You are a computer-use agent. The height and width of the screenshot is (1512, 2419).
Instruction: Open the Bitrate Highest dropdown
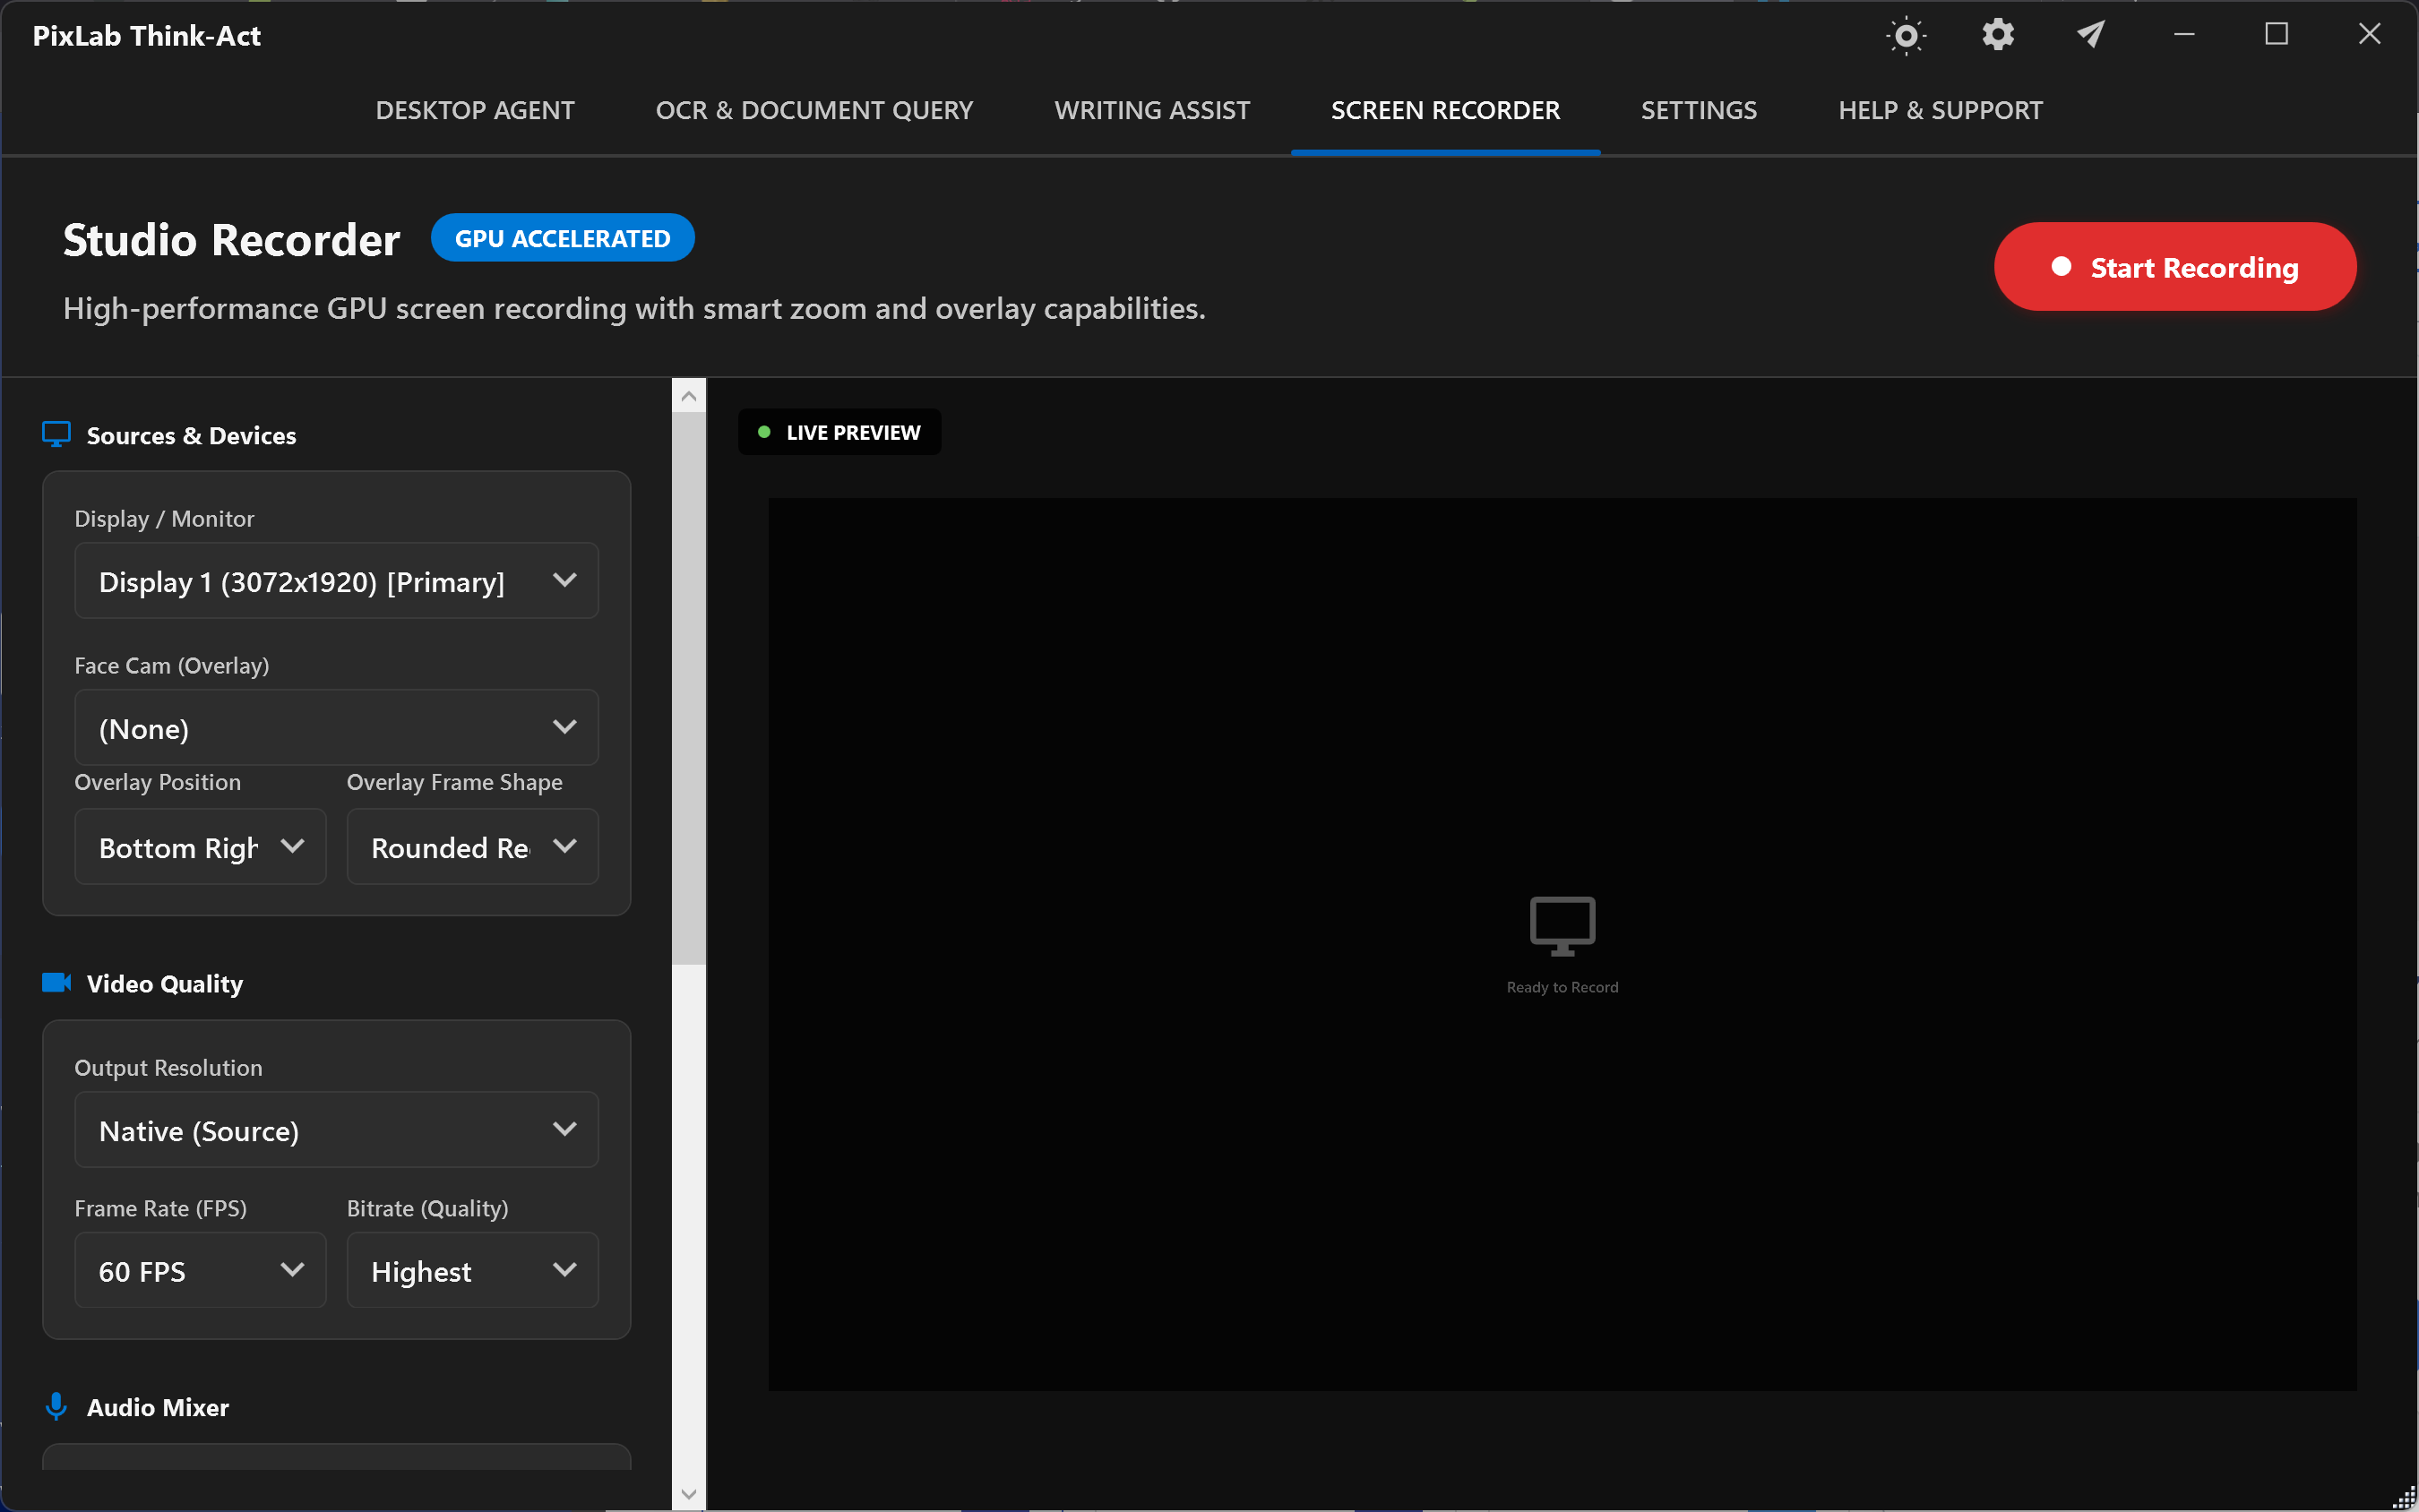(472, 1271)
